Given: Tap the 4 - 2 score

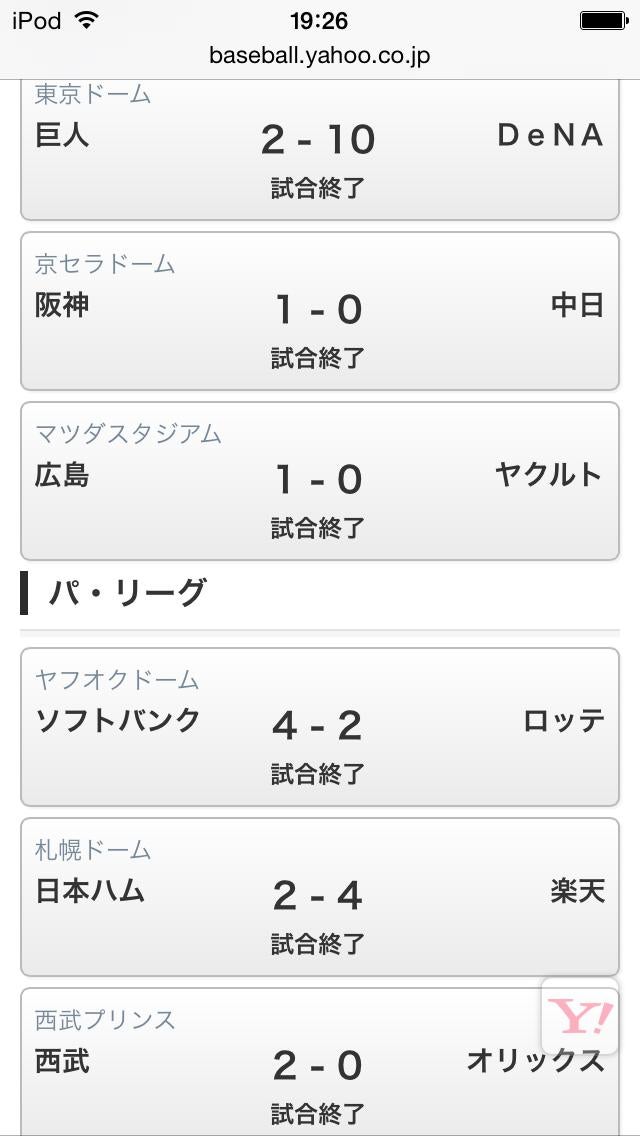Looking at the screenshot, I should pos(318,726).
